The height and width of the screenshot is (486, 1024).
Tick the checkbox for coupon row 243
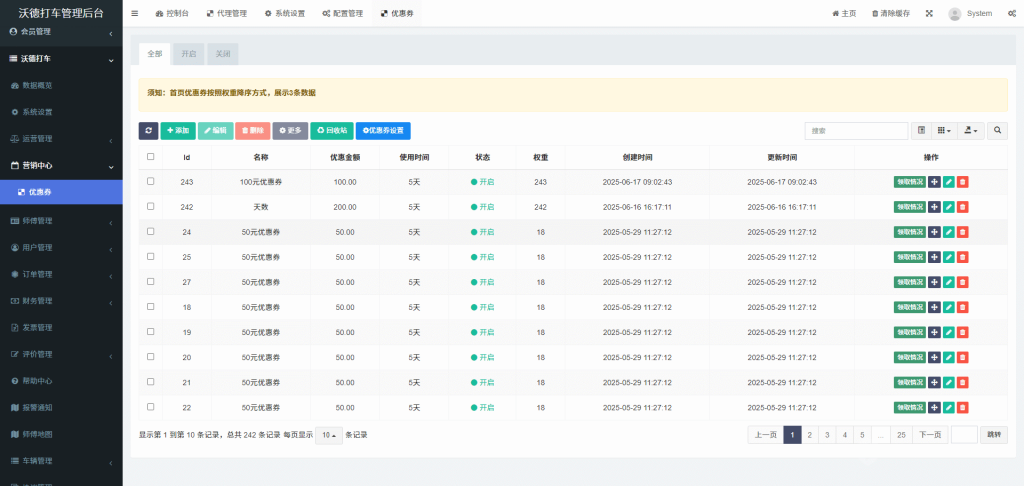tap(151, 182)
